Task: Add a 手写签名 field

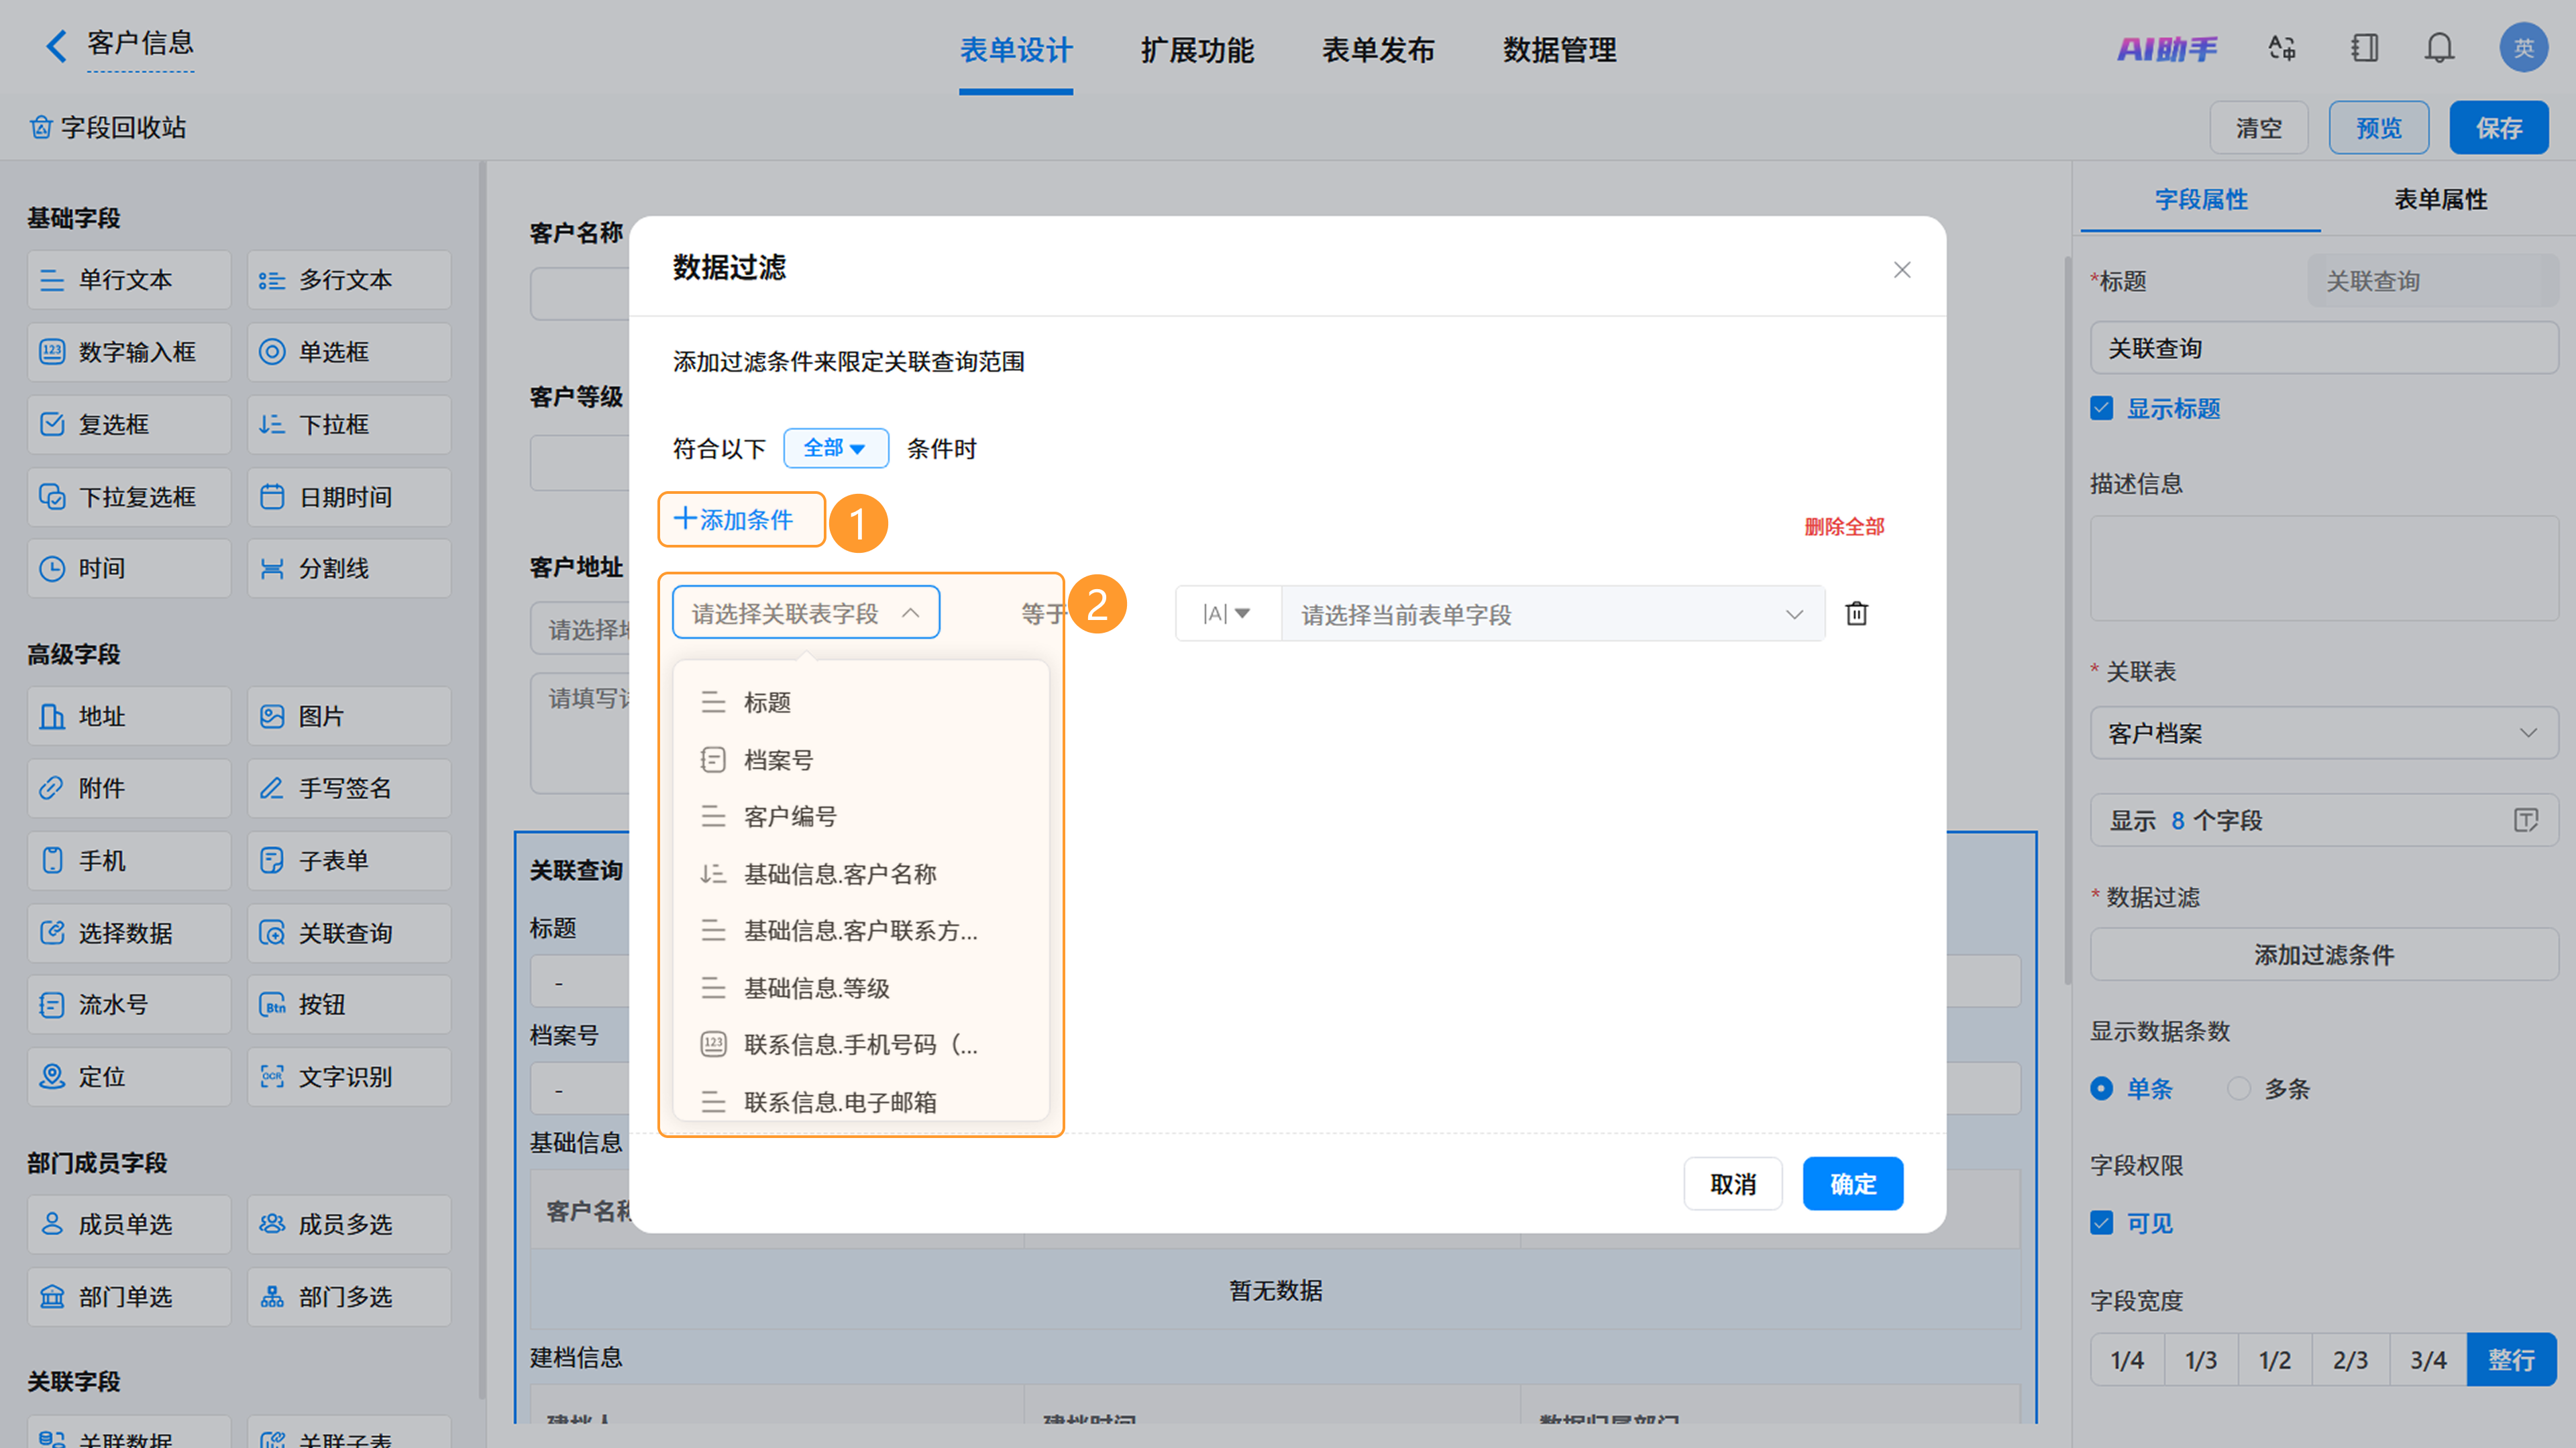Action: pos(349,788)
